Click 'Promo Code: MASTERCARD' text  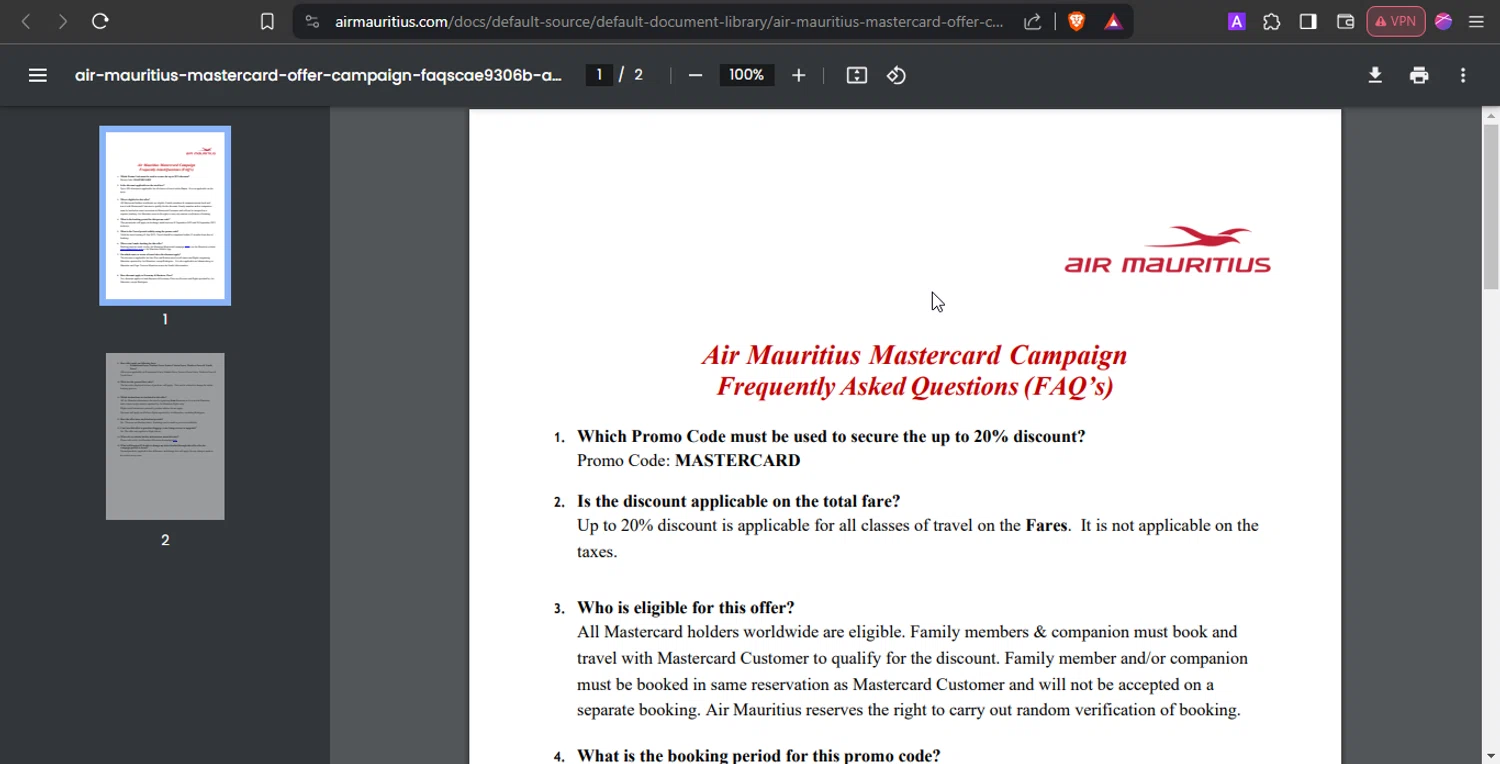pyautogui.click(x=689, y=461)
